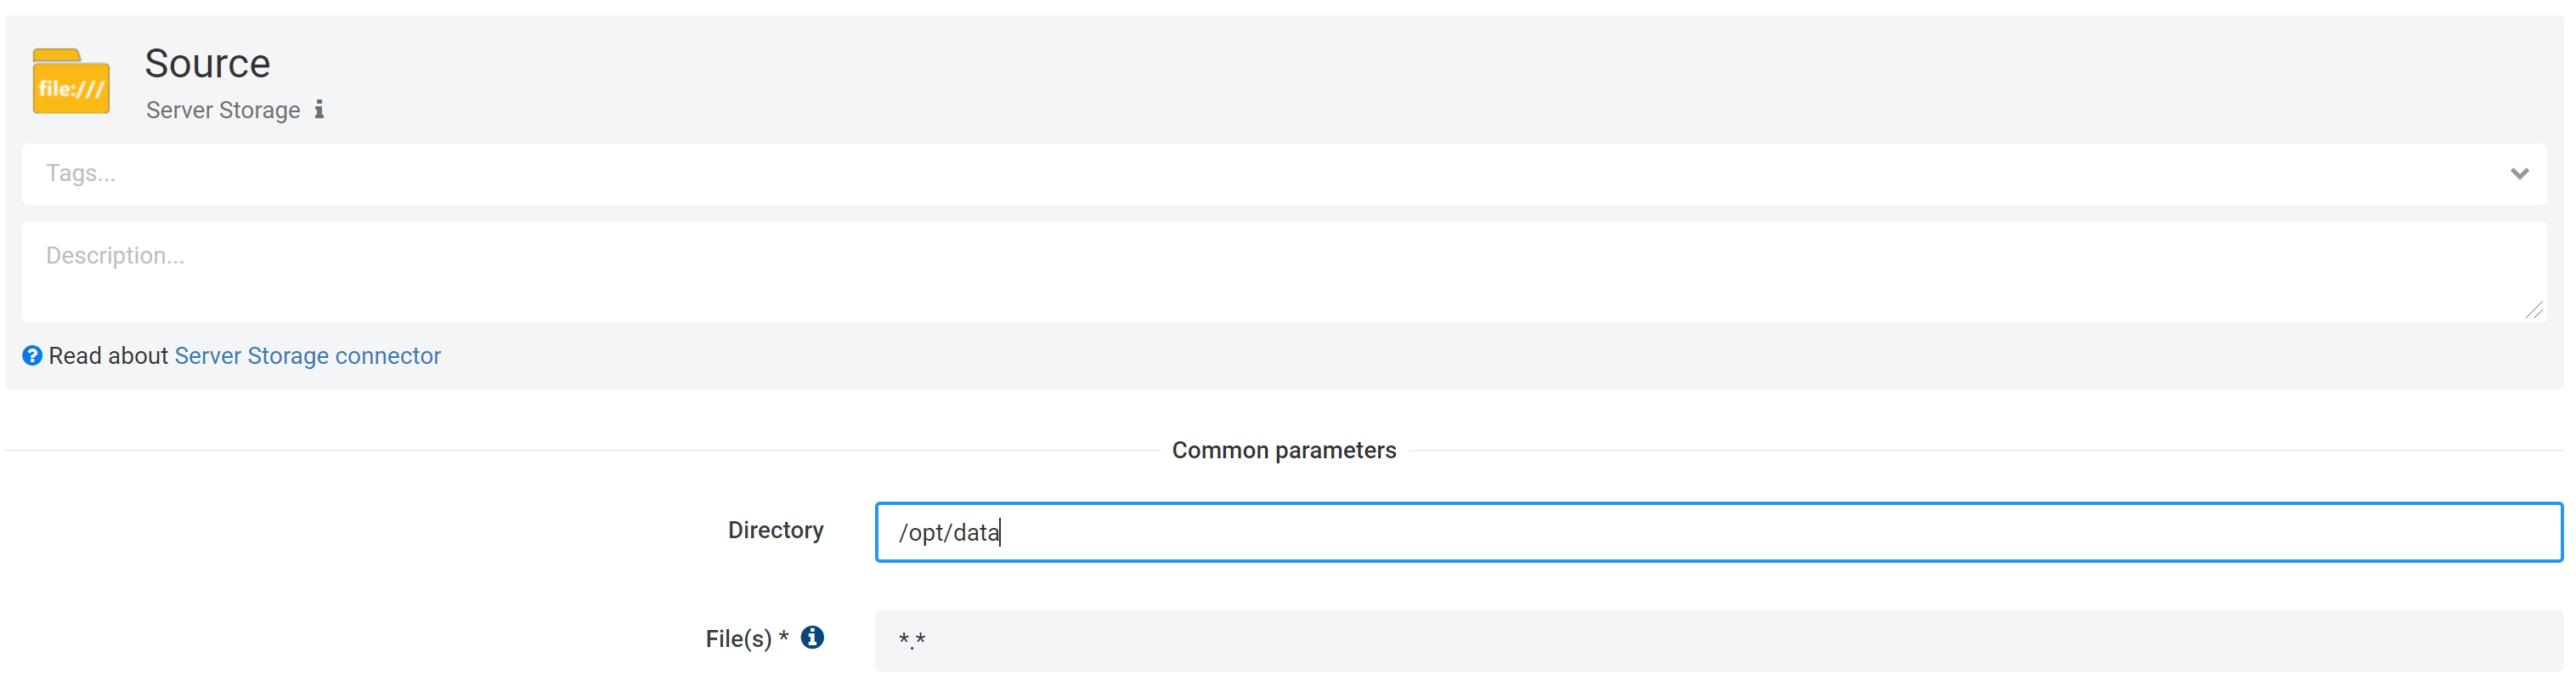
Task: Click the Description resize handle
Action: pos(2536,312)
